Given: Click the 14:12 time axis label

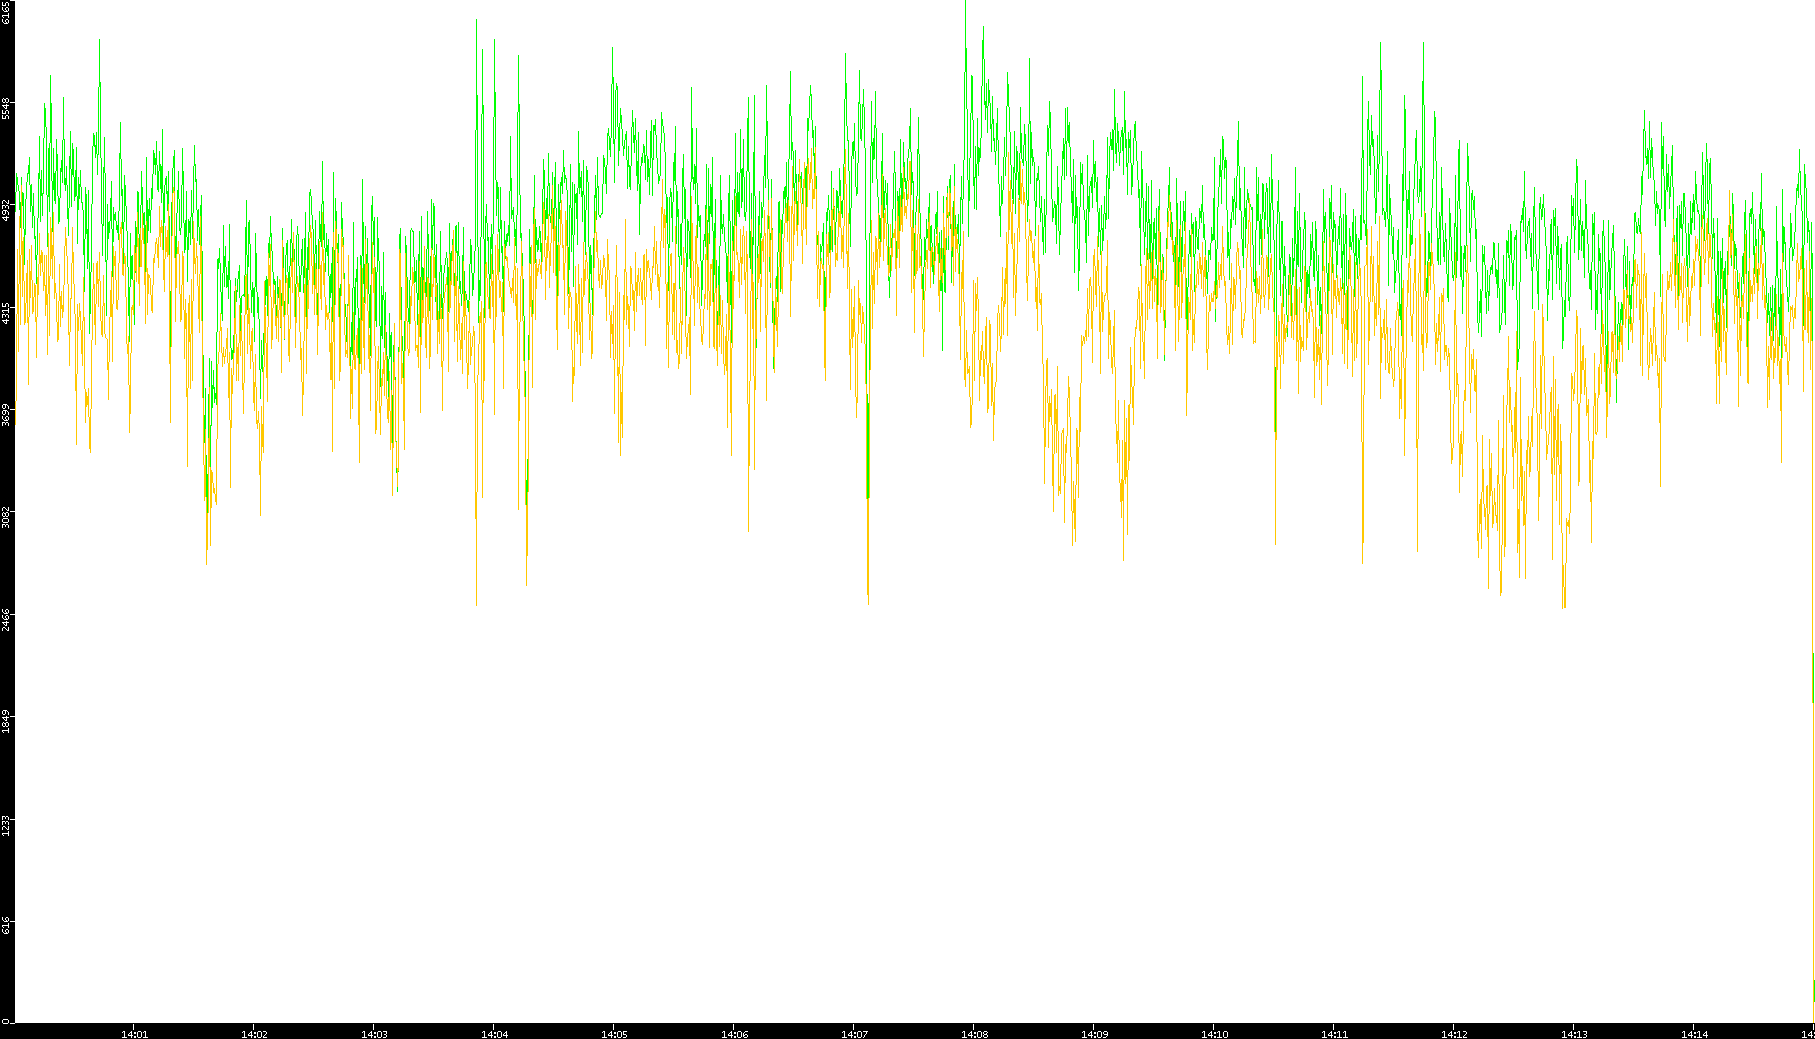Looking at the screenshot, I should point(1454,1034).
